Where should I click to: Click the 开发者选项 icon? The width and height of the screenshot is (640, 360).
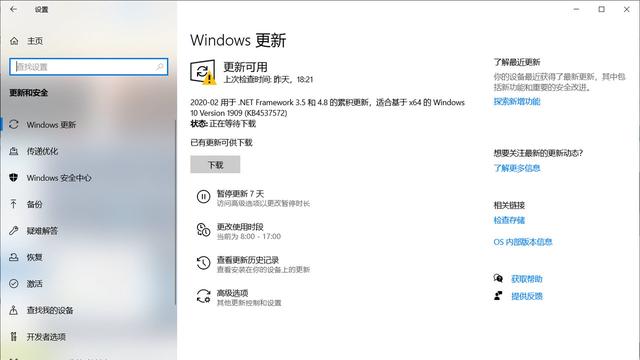13,337
